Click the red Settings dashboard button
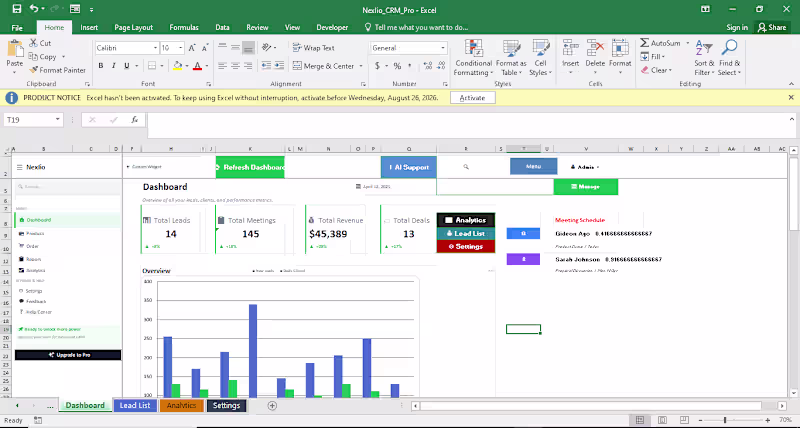800x428 pixels. (x=466, y=246)
